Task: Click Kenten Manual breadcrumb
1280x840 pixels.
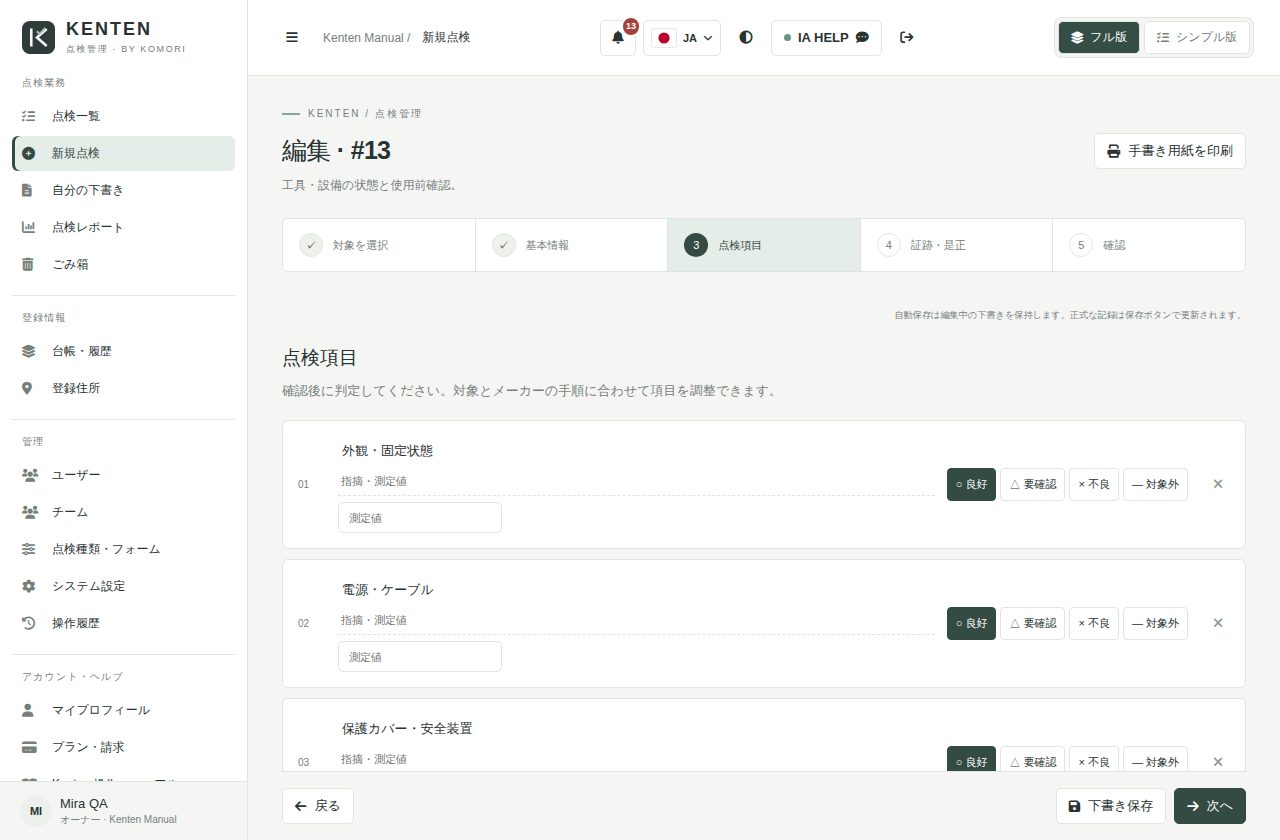Action: (362, 37)
